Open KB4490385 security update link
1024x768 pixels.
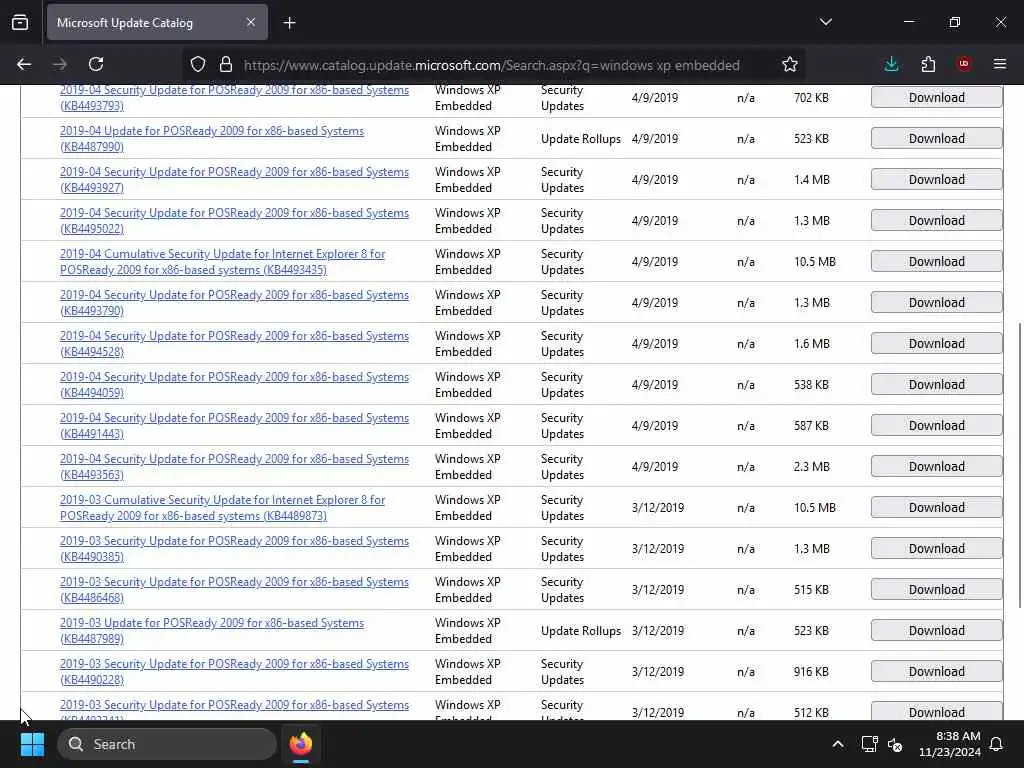pyautogui.click(x=234, y=549)
